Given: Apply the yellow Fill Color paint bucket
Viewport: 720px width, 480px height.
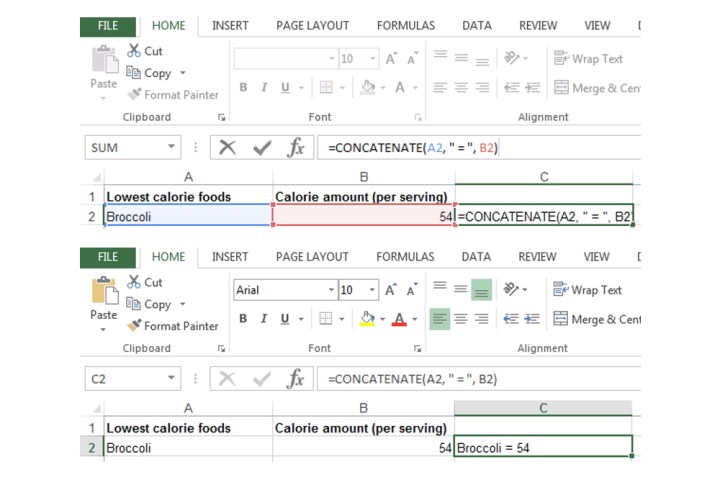Looking at the screenshot, I should click(x=366, y=320).
